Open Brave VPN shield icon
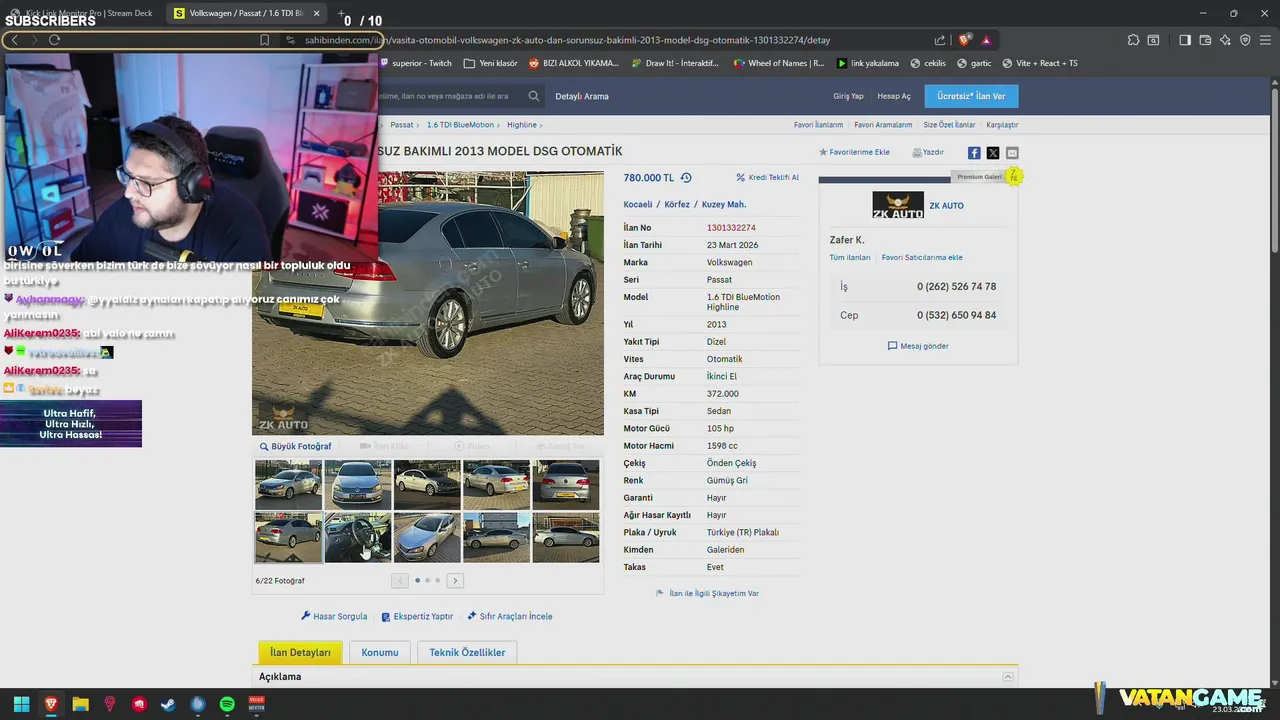This screenshot has height=720, width=1280. (x=1245, y=40)
